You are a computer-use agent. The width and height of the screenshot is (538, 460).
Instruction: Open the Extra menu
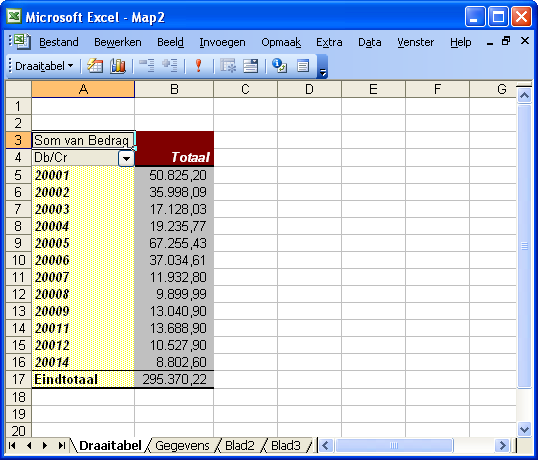(x=329, y=42)
